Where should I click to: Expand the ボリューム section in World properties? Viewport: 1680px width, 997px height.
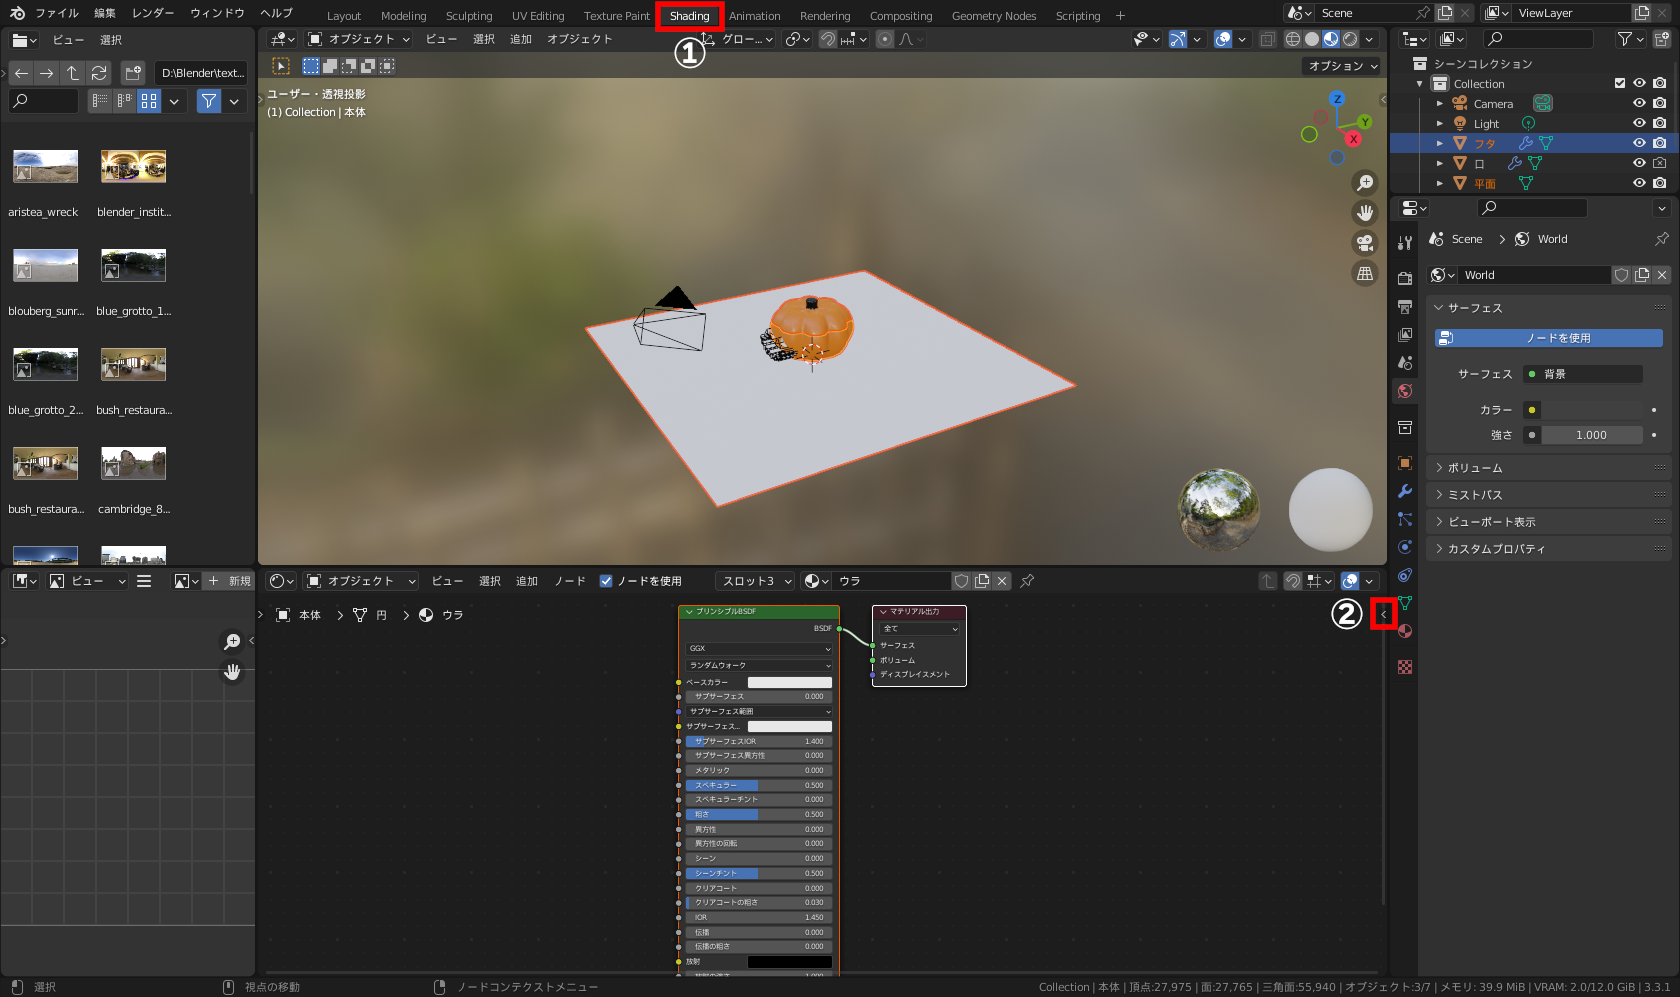pos(1470,467)
